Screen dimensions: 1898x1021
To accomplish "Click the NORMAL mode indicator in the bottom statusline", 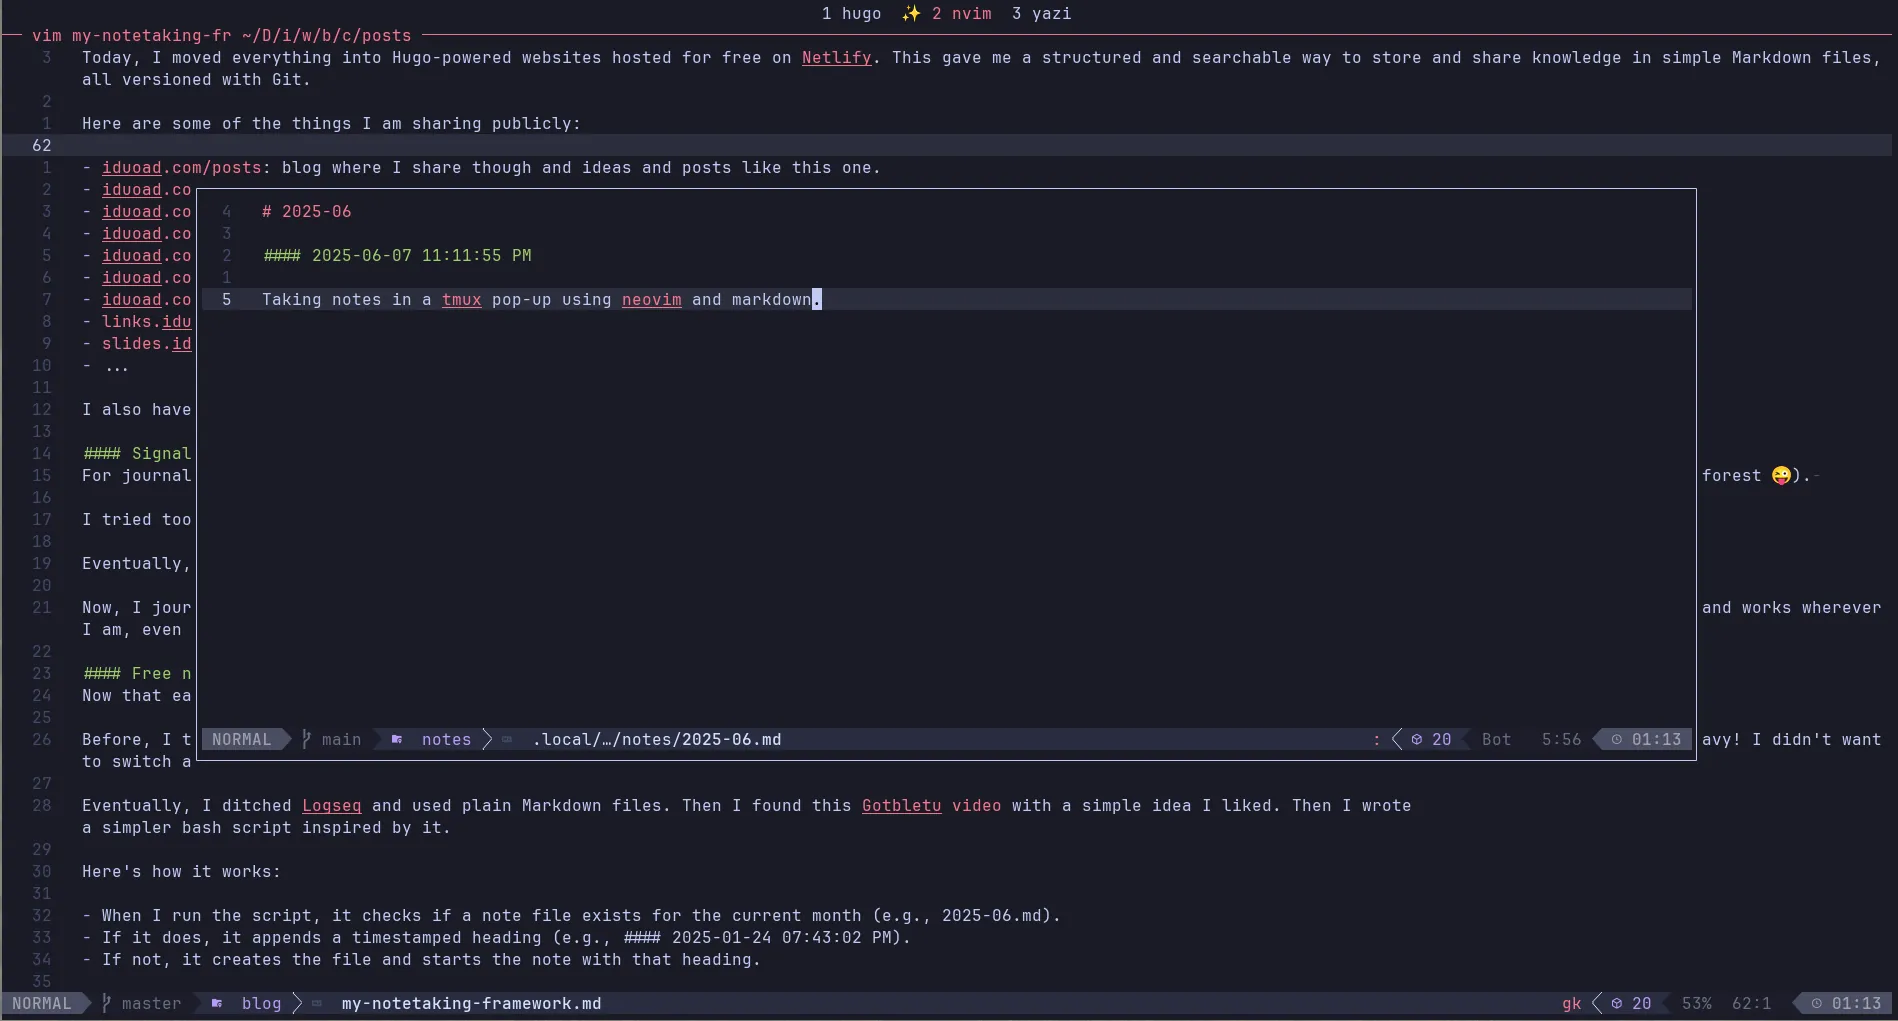I will [x=41, y=1003].
